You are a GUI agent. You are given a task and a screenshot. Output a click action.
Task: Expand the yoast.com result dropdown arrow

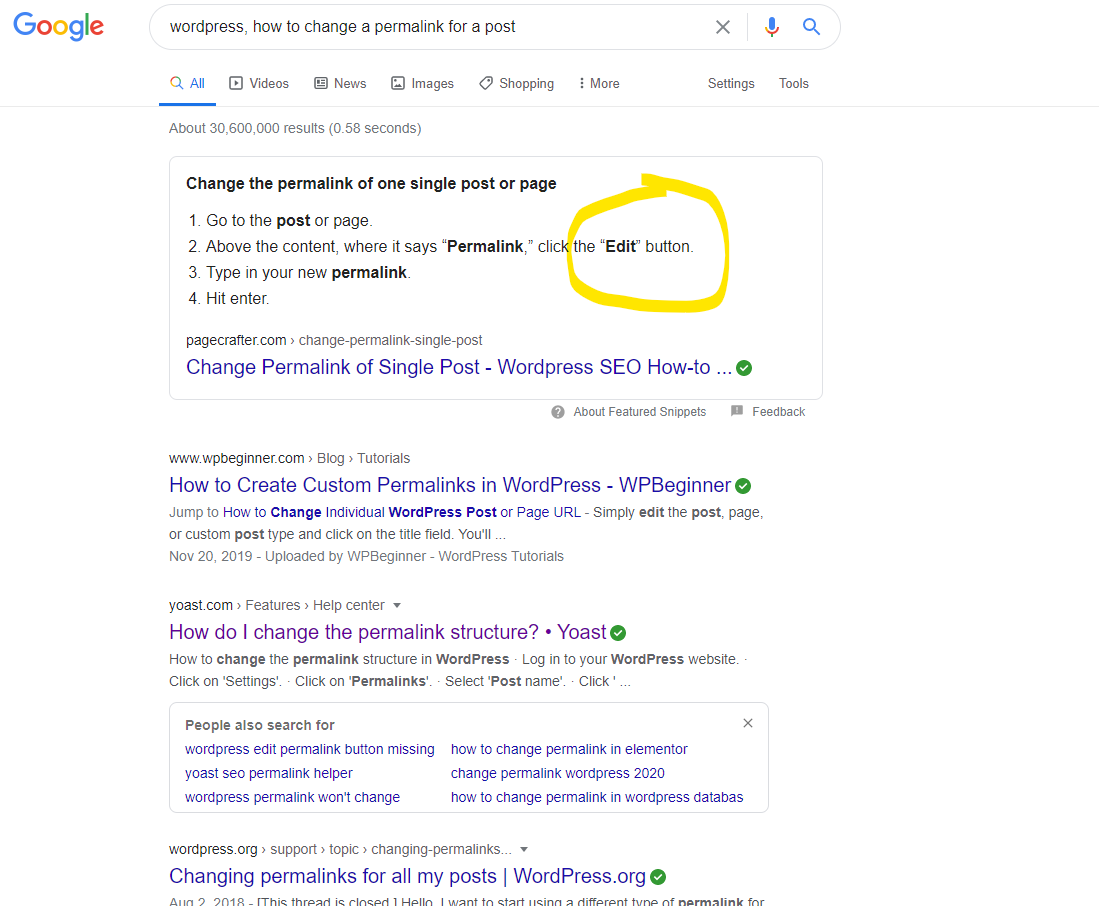click(x=397, y=606)
